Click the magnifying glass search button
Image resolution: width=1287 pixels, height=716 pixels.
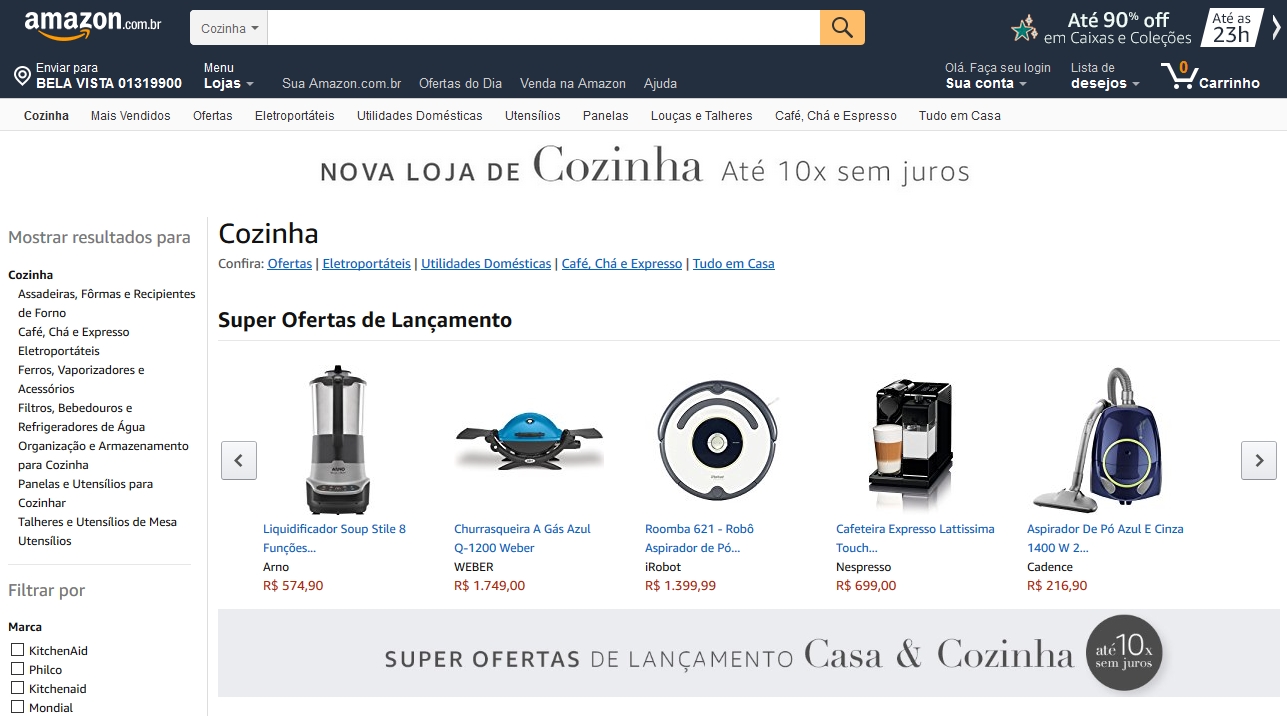tap(842, 27)
